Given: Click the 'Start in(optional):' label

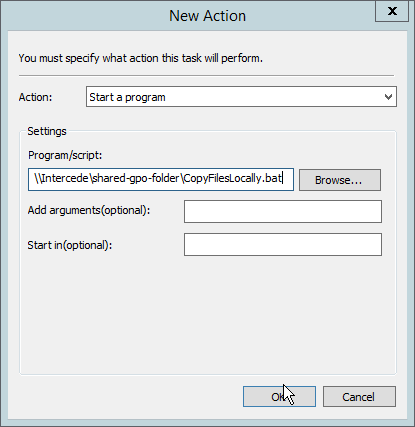Looking at the screenshot, I should [70, 245].
